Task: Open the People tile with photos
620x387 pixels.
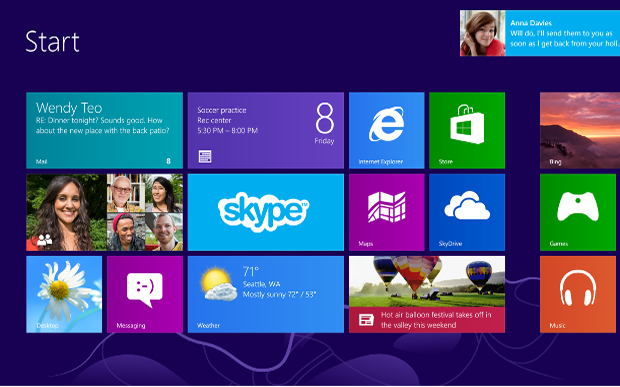Action: pos(104,212)
